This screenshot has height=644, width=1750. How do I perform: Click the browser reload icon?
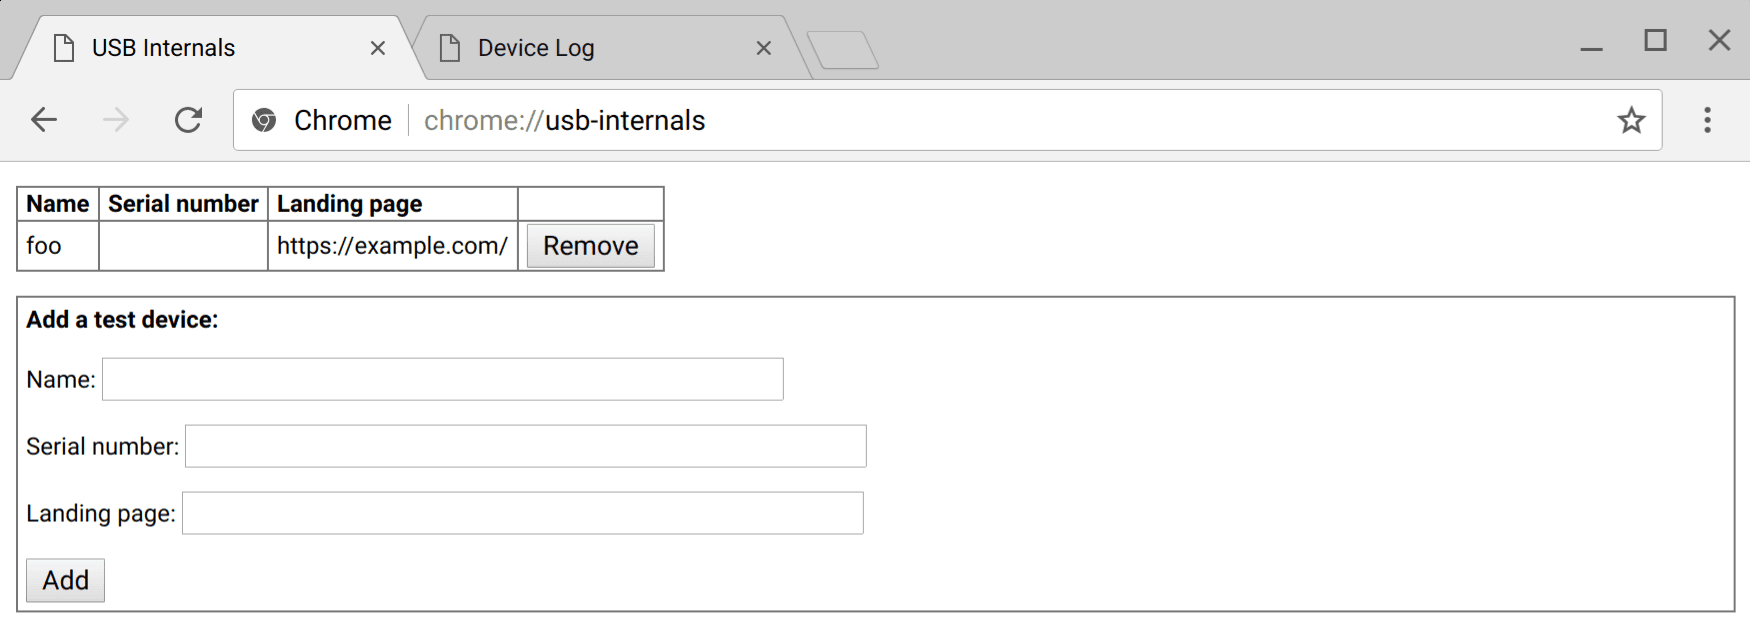point(188,120)
